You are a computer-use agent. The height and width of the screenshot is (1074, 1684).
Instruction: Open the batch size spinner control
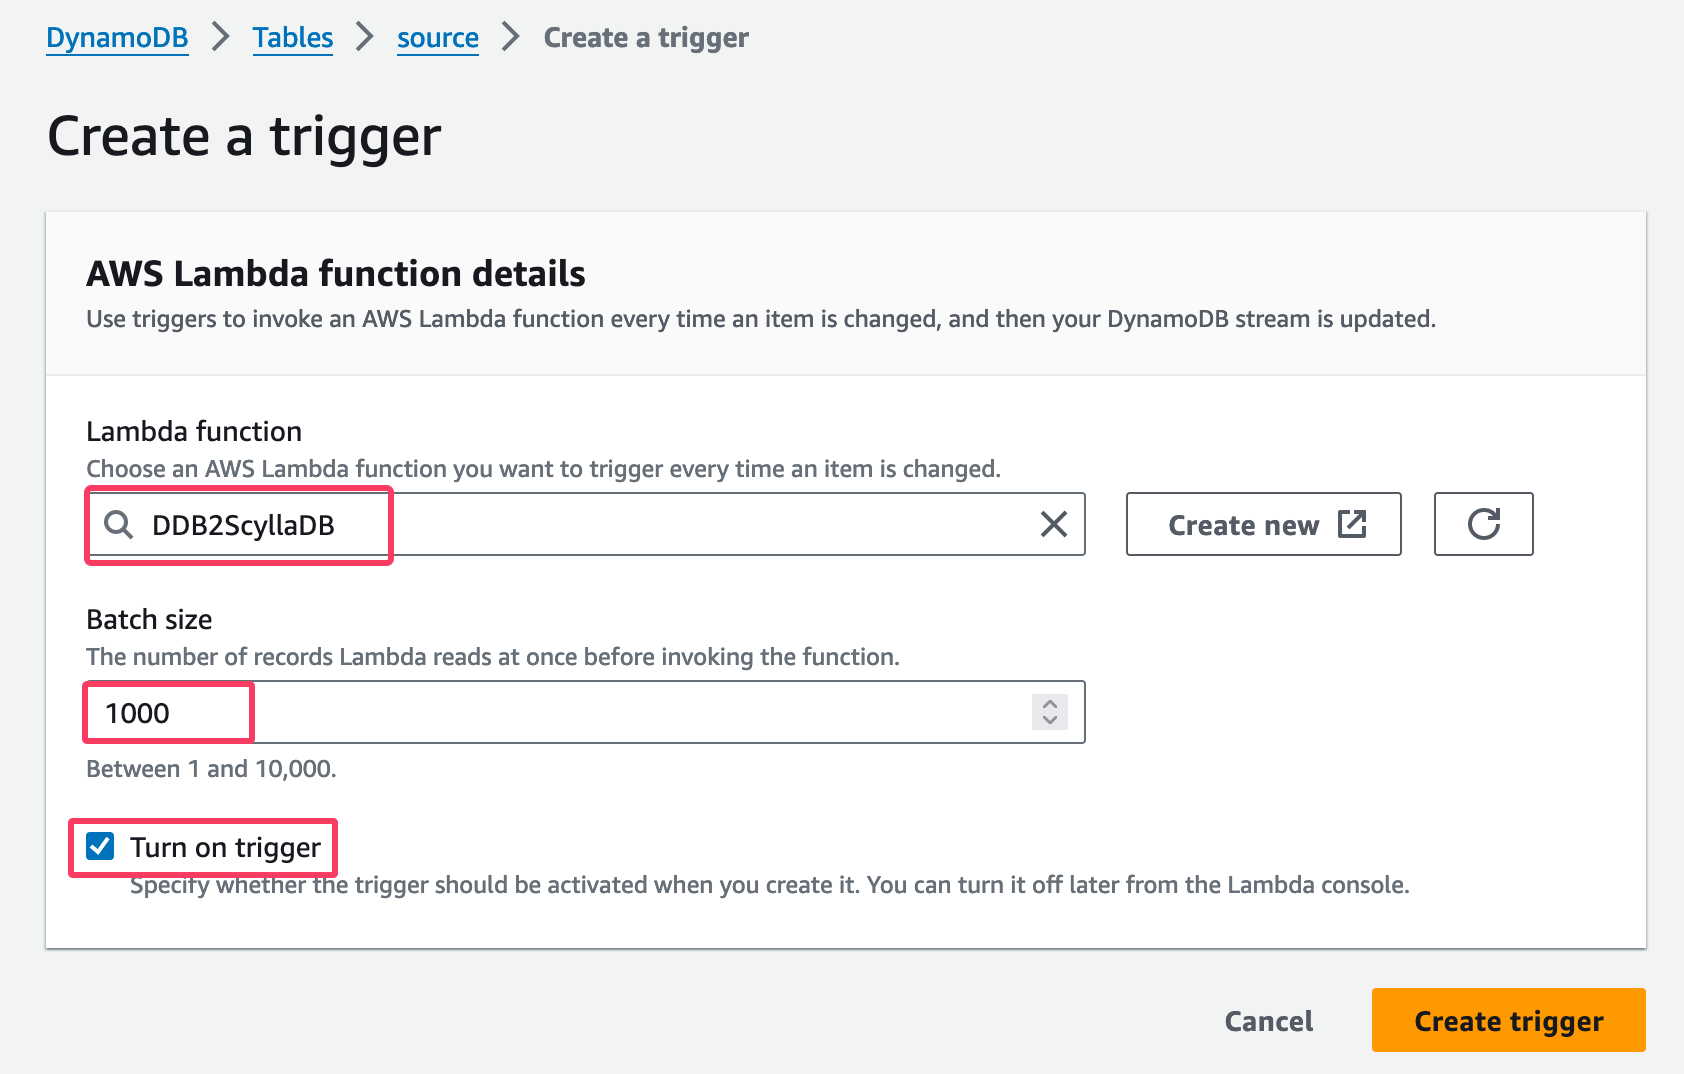coord(1049,712)
